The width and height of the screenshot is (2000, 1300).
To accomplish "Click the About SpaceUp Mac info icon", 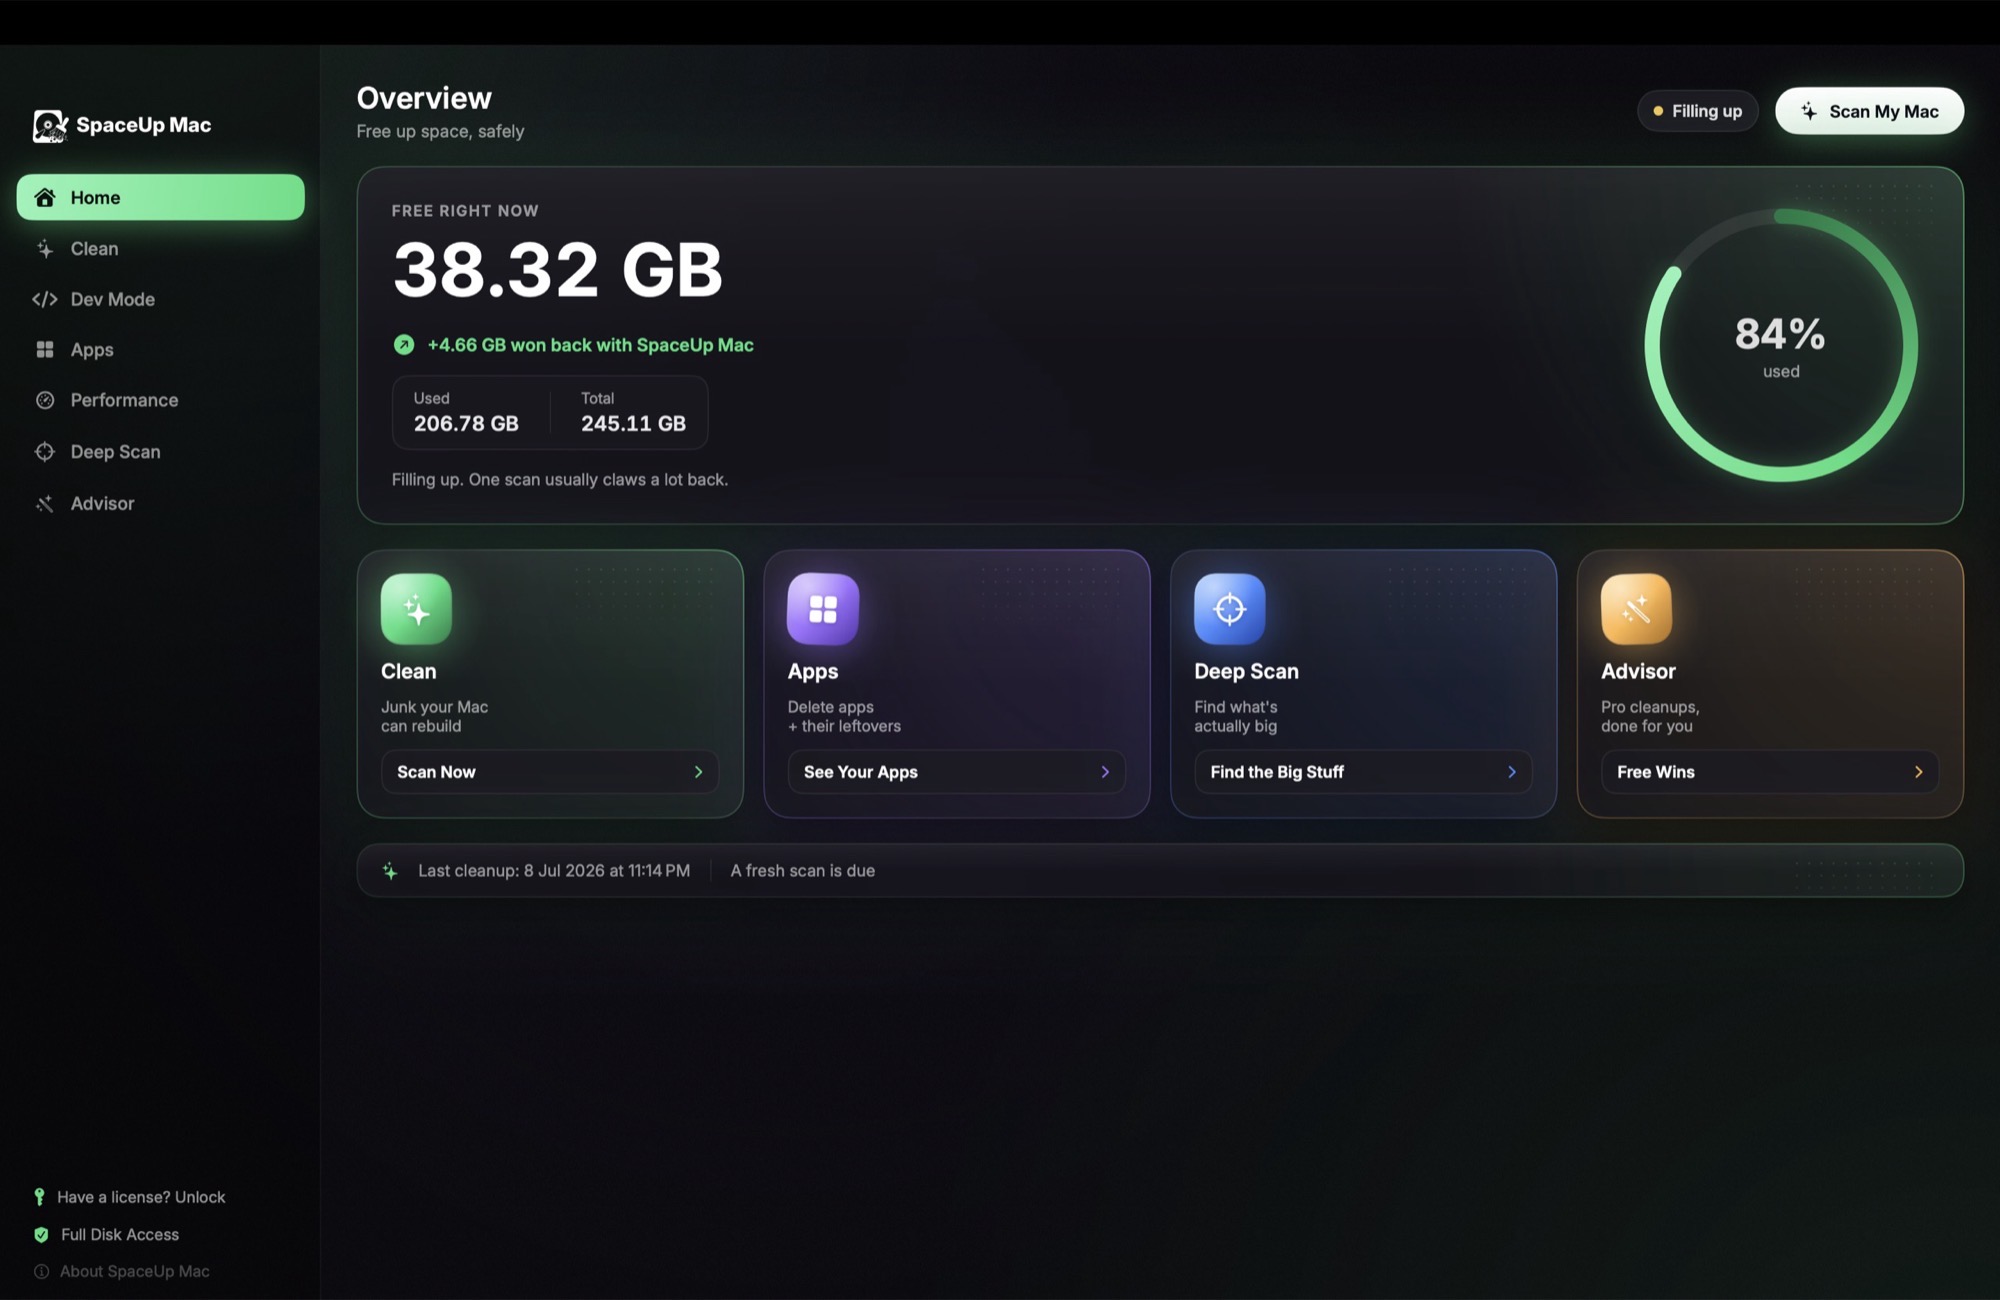I will [x=41, y=1272].
